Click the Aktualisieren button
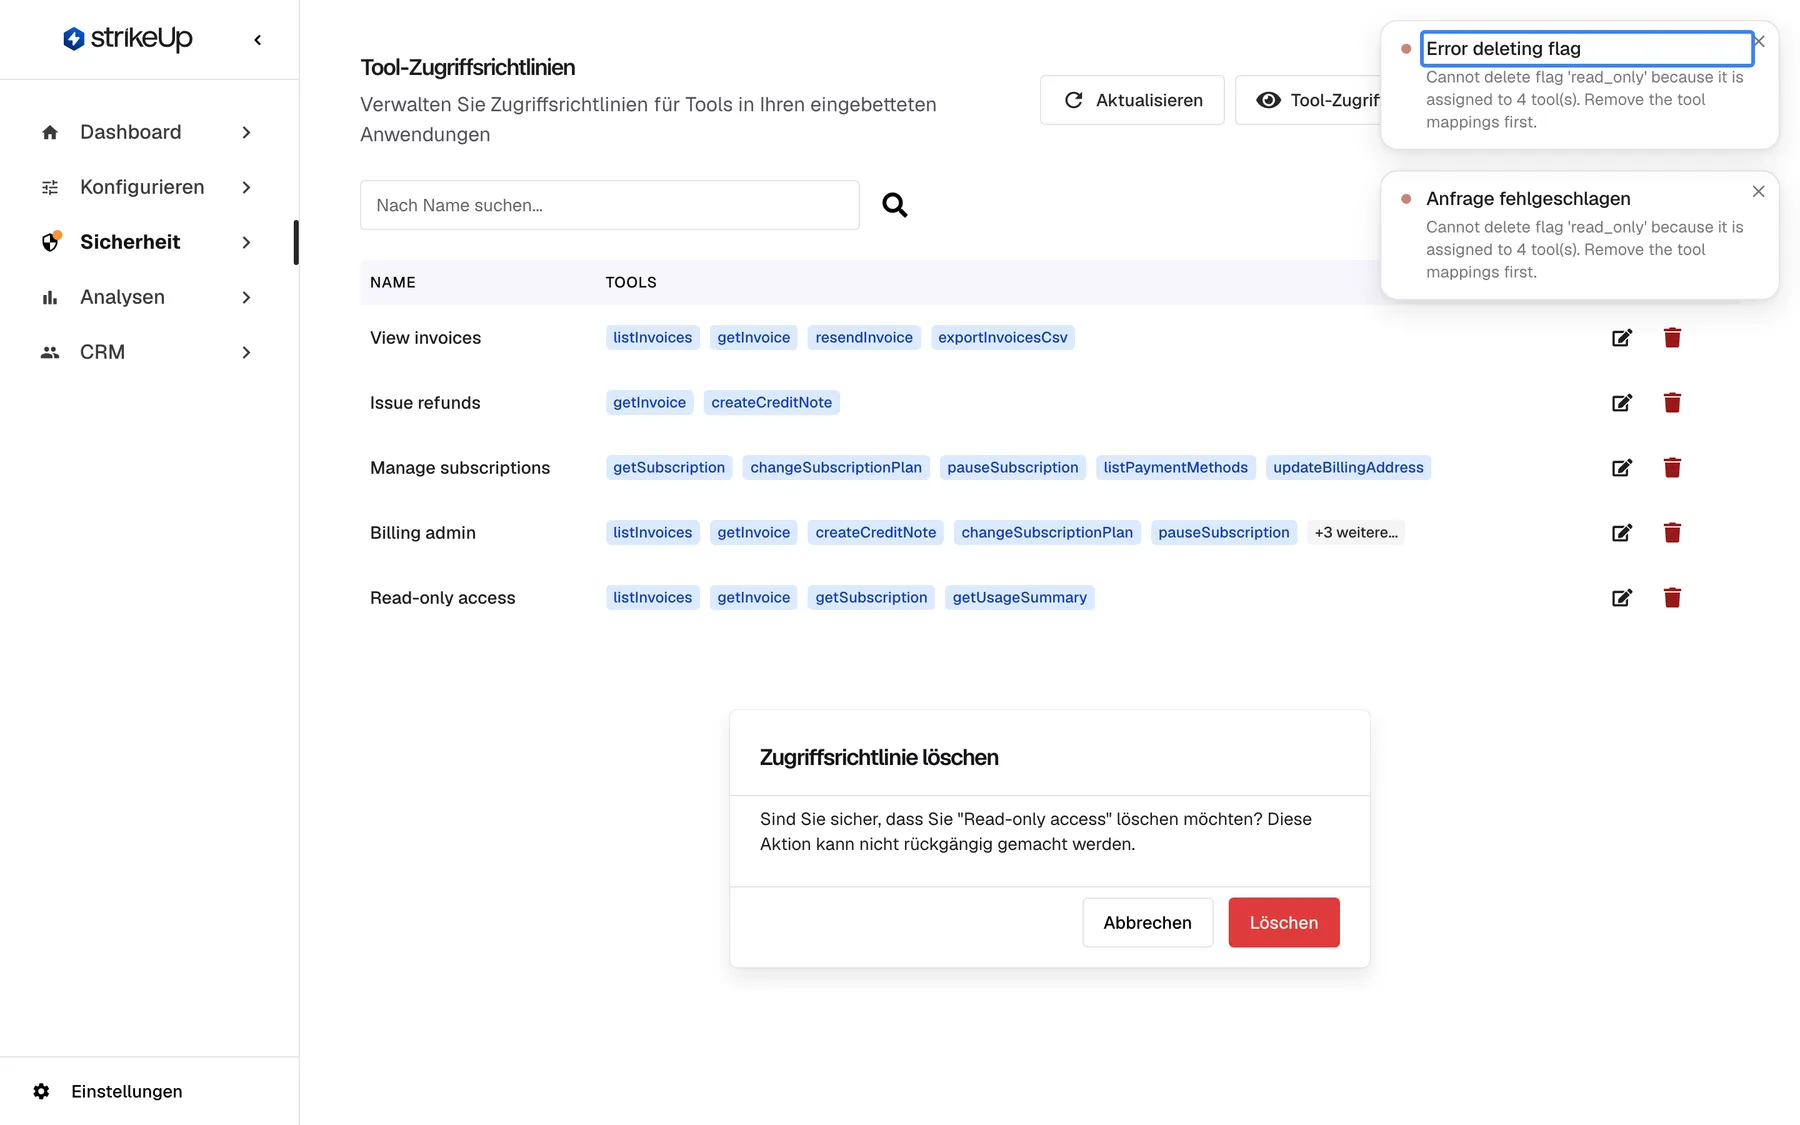The width and height of the screenshot is (1800, 1125). tap(1132, 100)
